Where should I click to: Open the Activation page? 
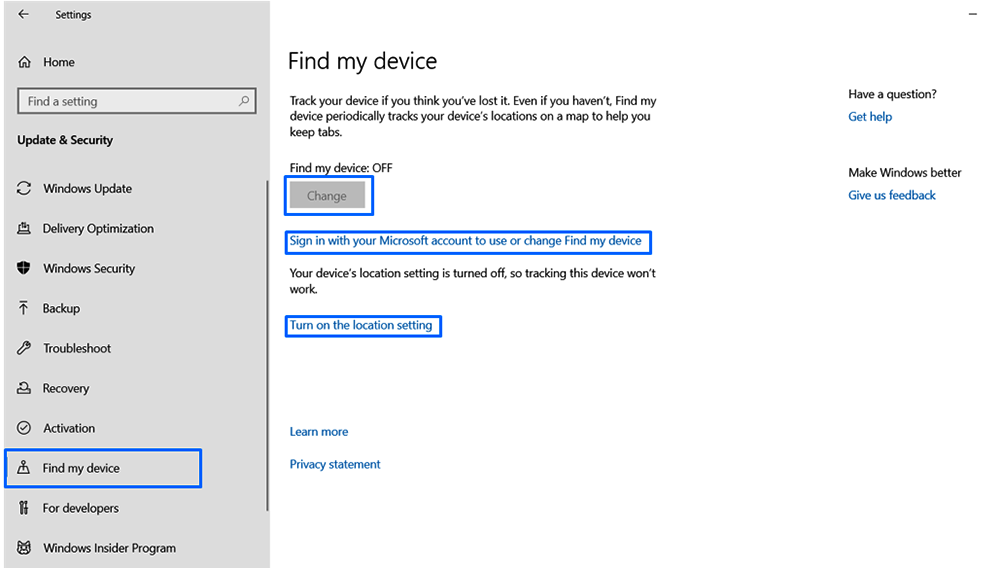coord(69,428)
